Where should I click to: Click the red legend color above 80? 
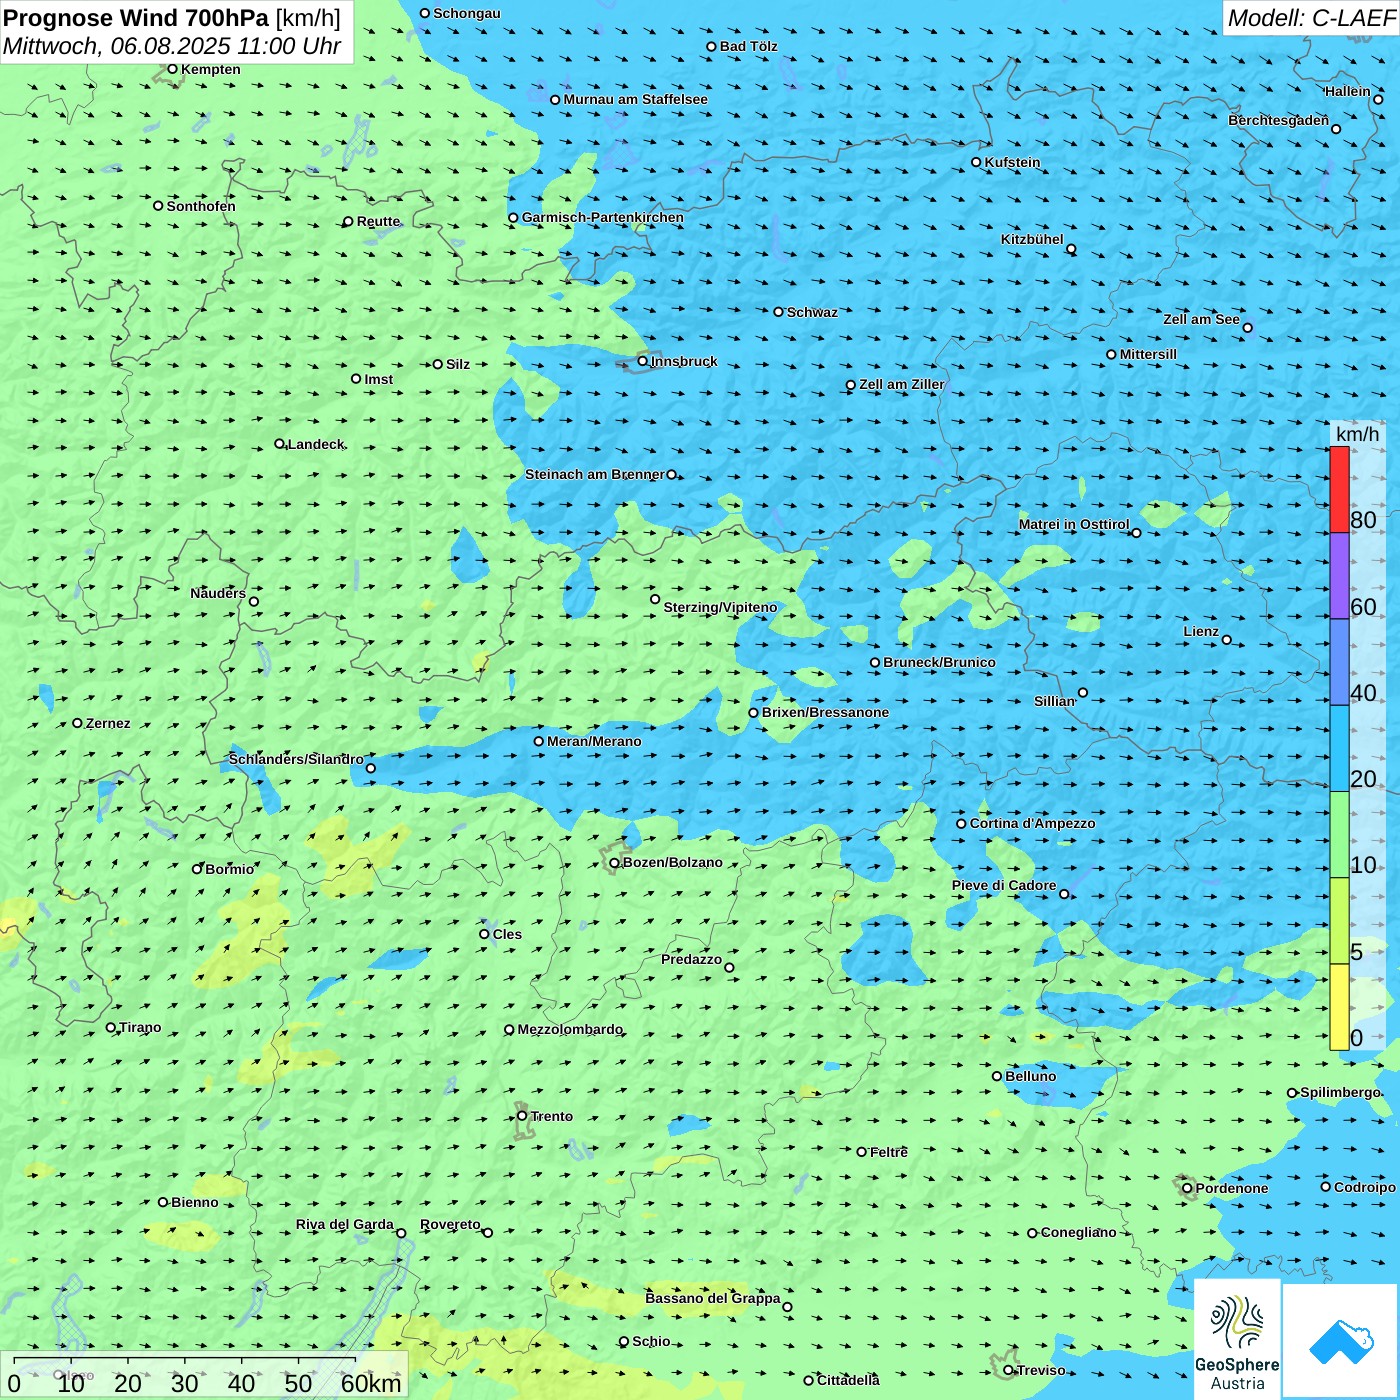1339,489
